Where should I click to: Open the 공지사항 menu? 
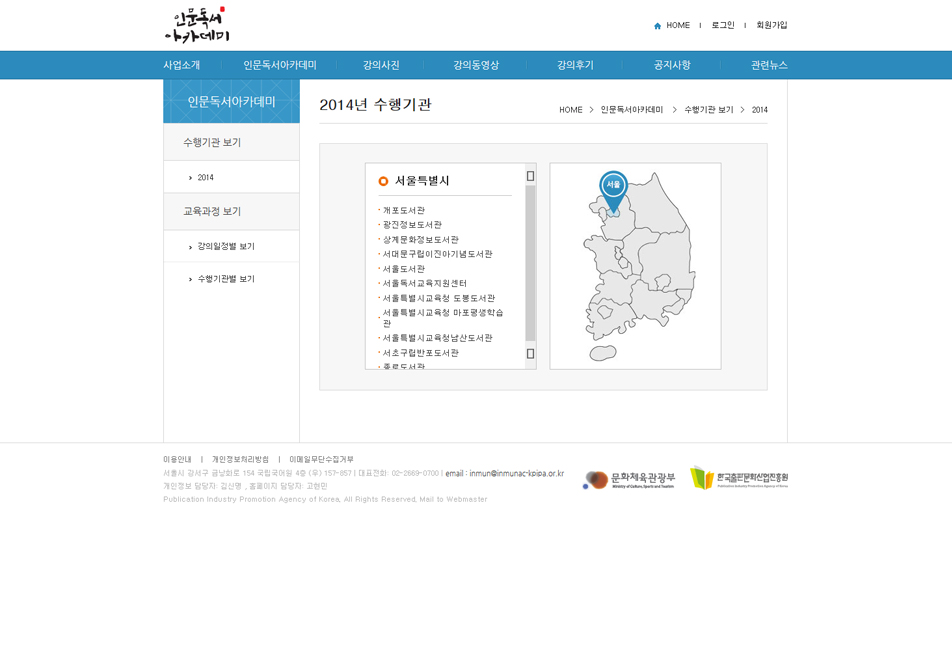(672, 65)
